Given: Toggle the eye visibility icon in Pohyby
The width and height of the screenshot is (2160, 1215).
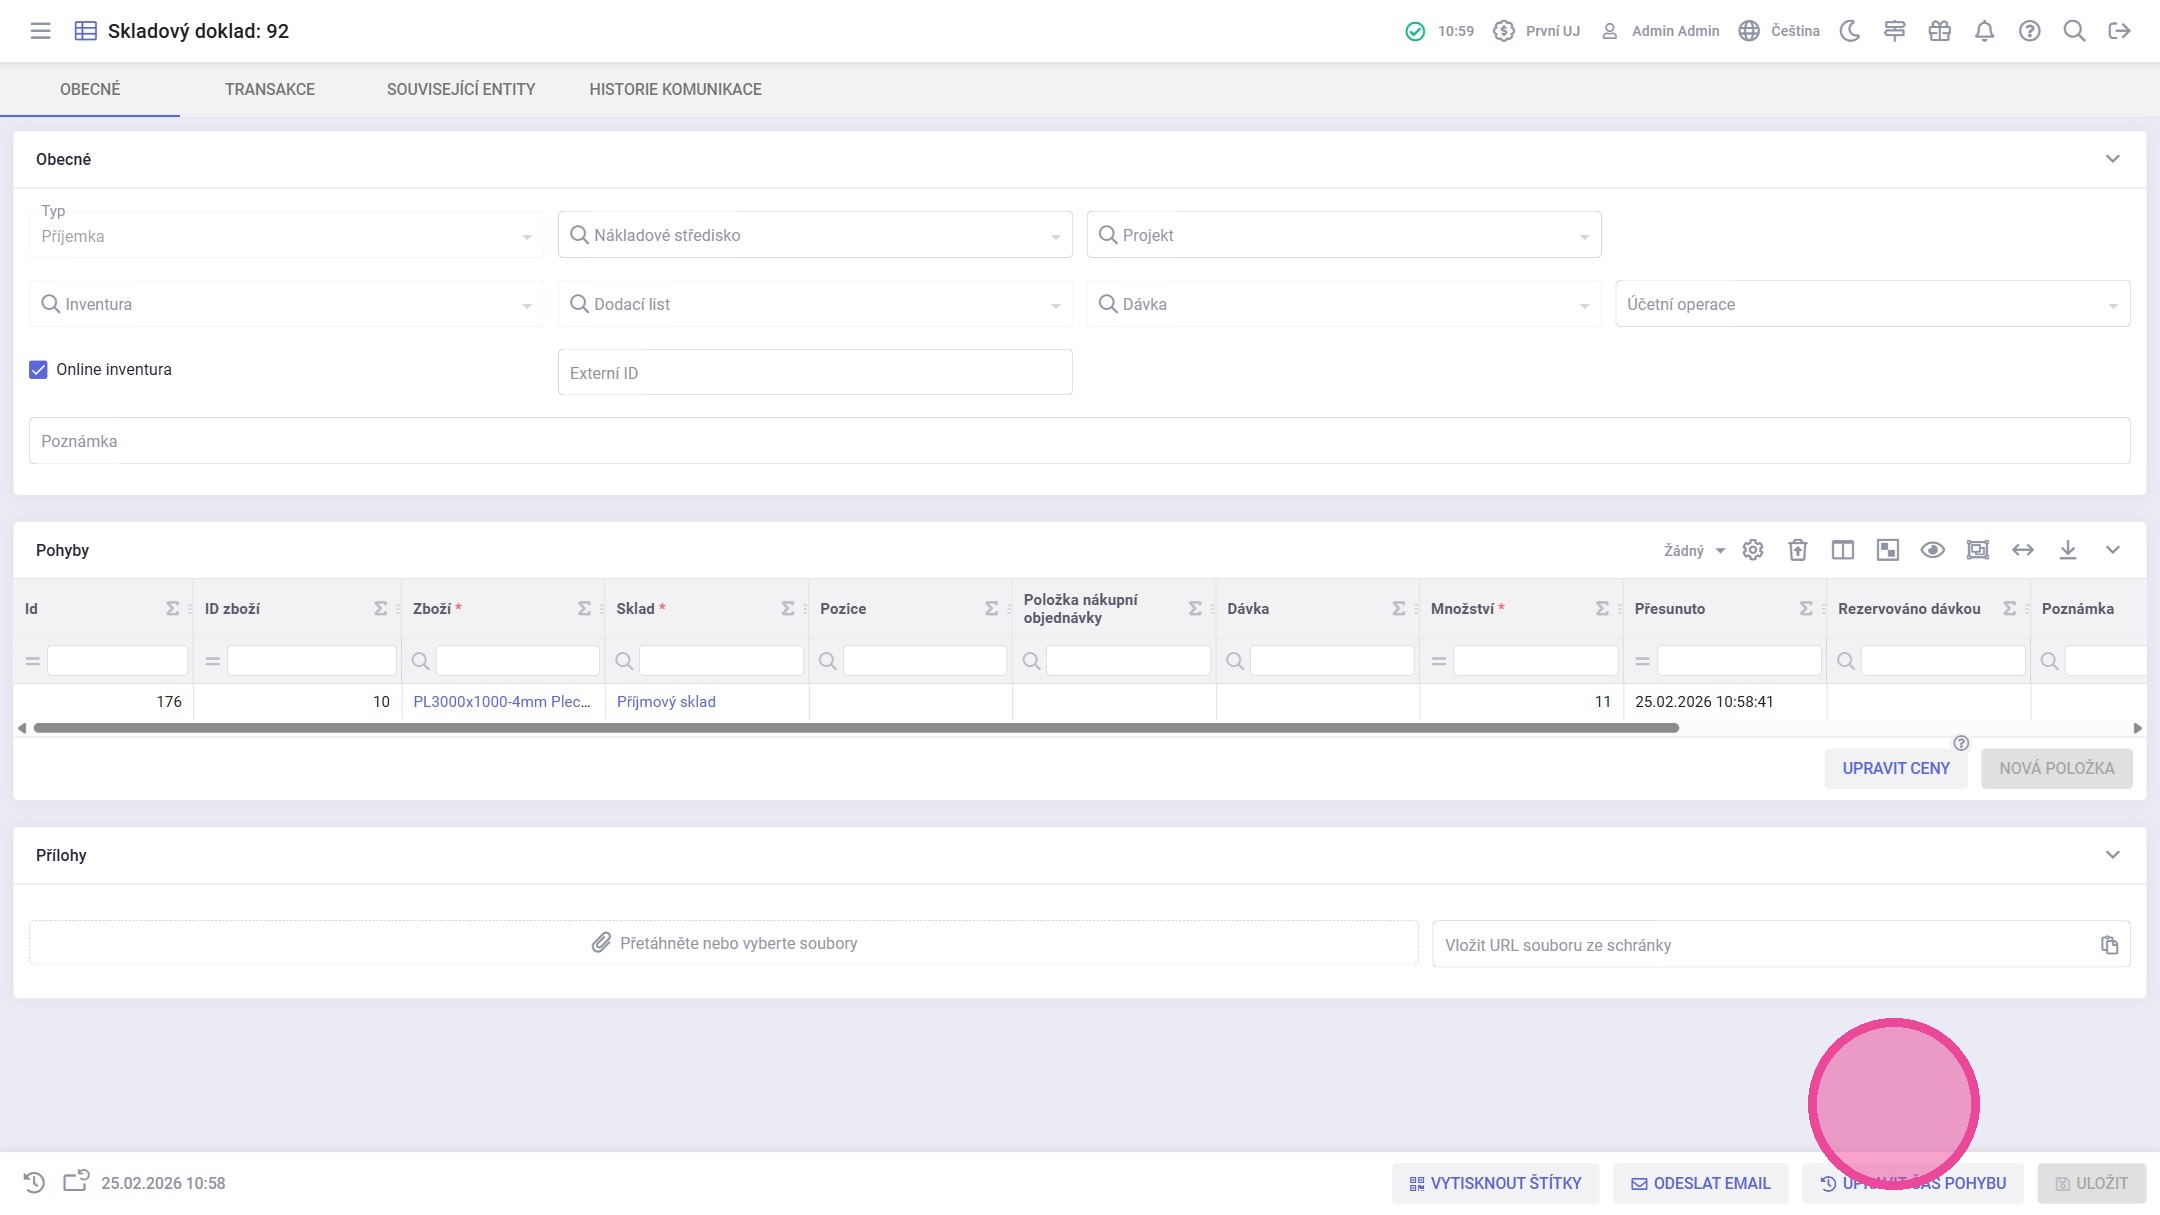Looking at the screenshot, I should [1933, 550].
